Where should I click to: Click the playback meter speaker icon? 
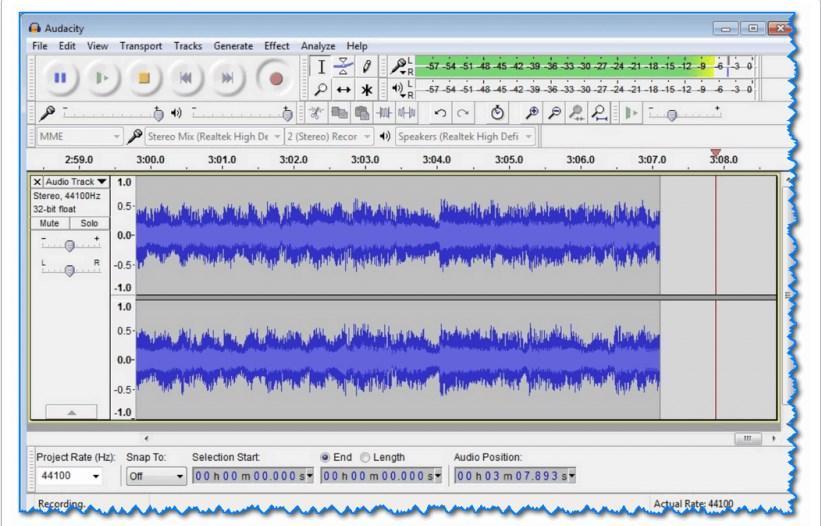398,89
